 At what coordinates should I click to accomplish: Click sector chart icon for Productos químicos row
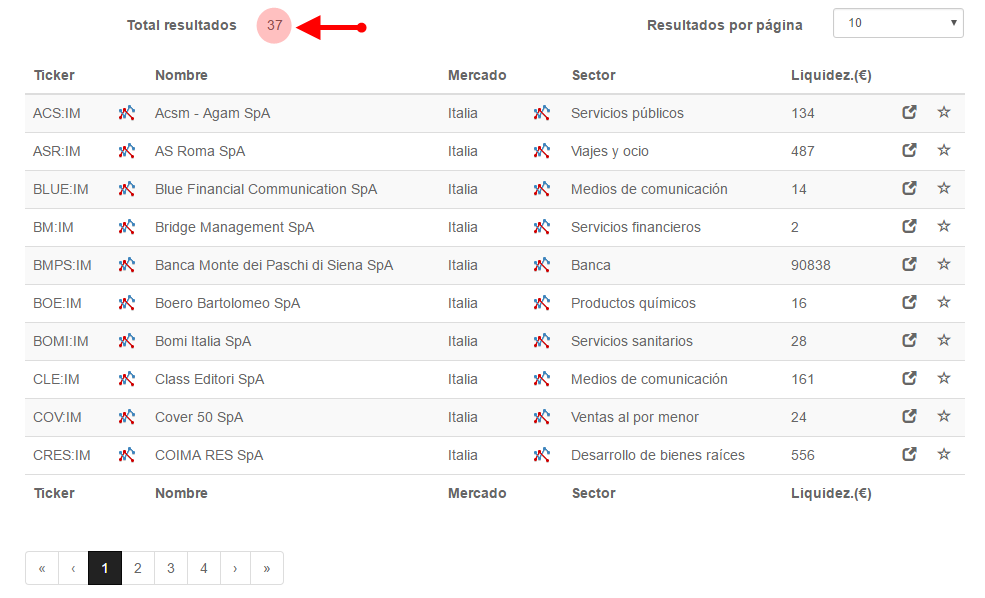(541, 303)
